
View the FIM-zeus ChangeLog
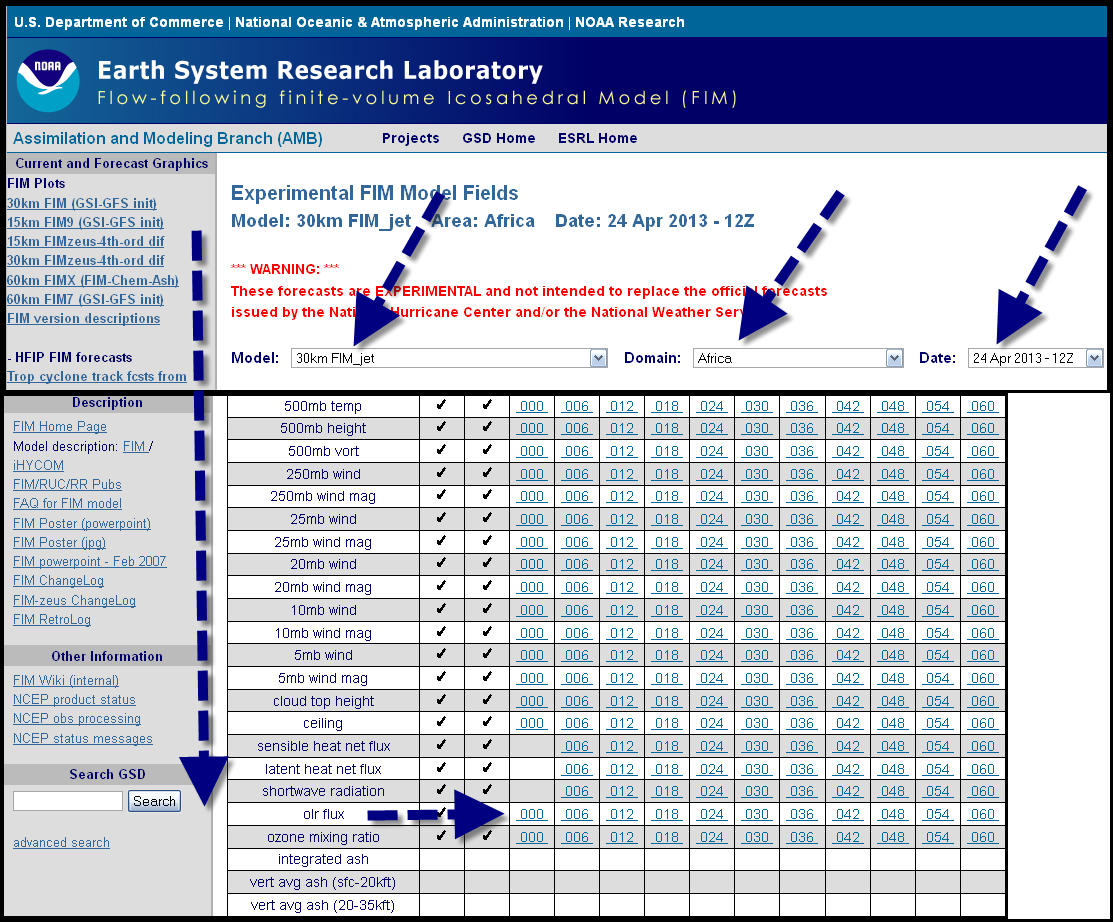74,600
